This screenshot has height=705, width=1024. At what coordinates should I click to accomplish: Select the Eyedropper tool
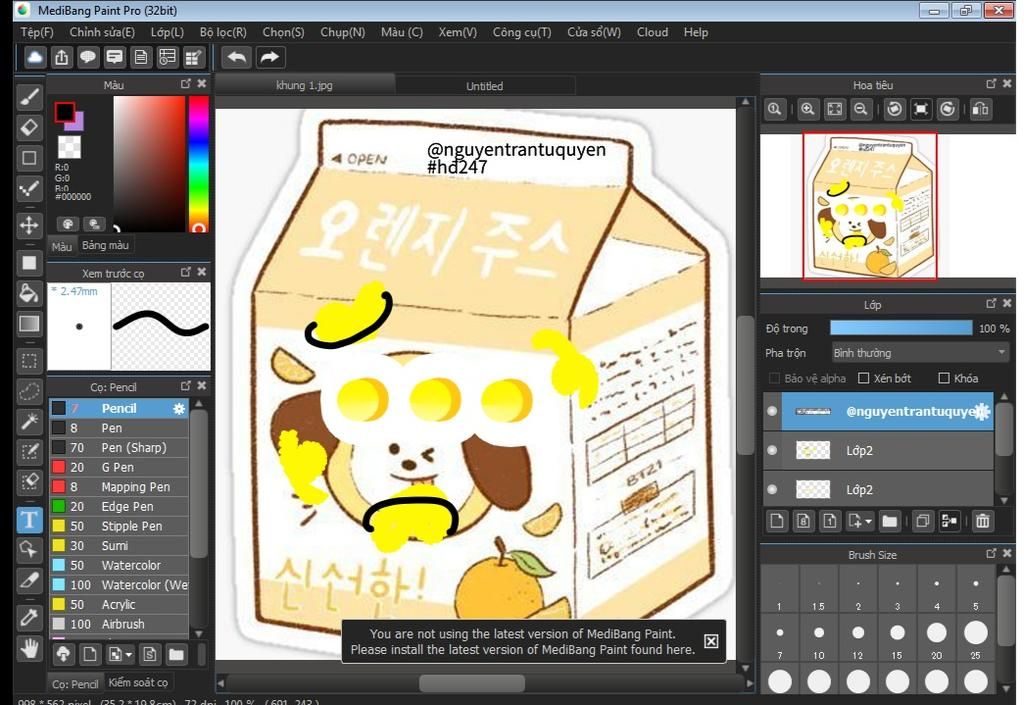[x=29, y=617]
